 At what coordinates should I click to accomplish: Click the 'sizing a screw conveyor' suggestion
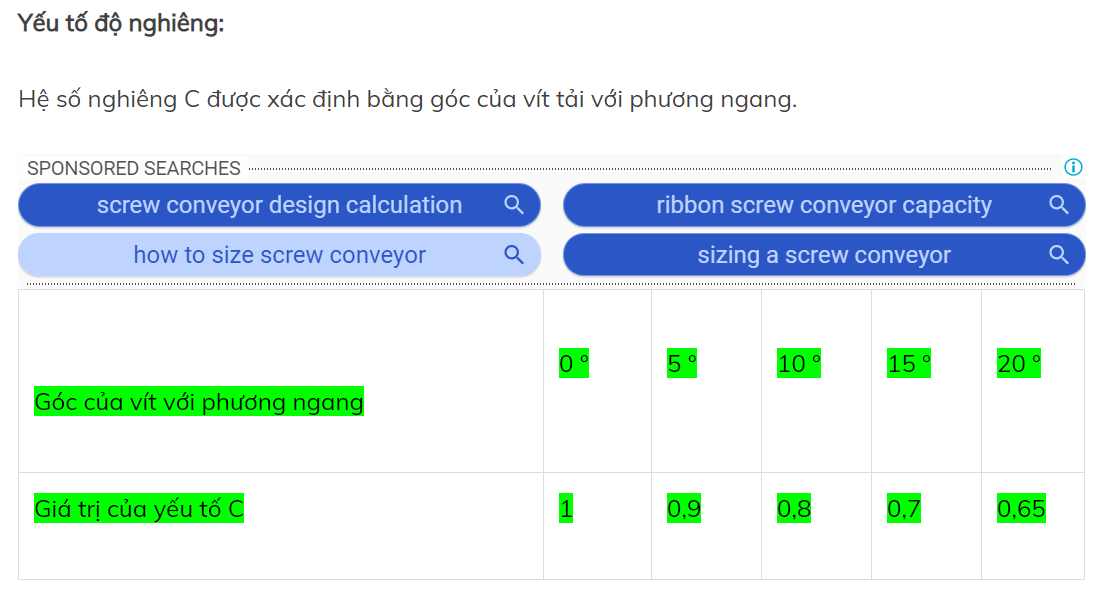(x=823, y=255)
